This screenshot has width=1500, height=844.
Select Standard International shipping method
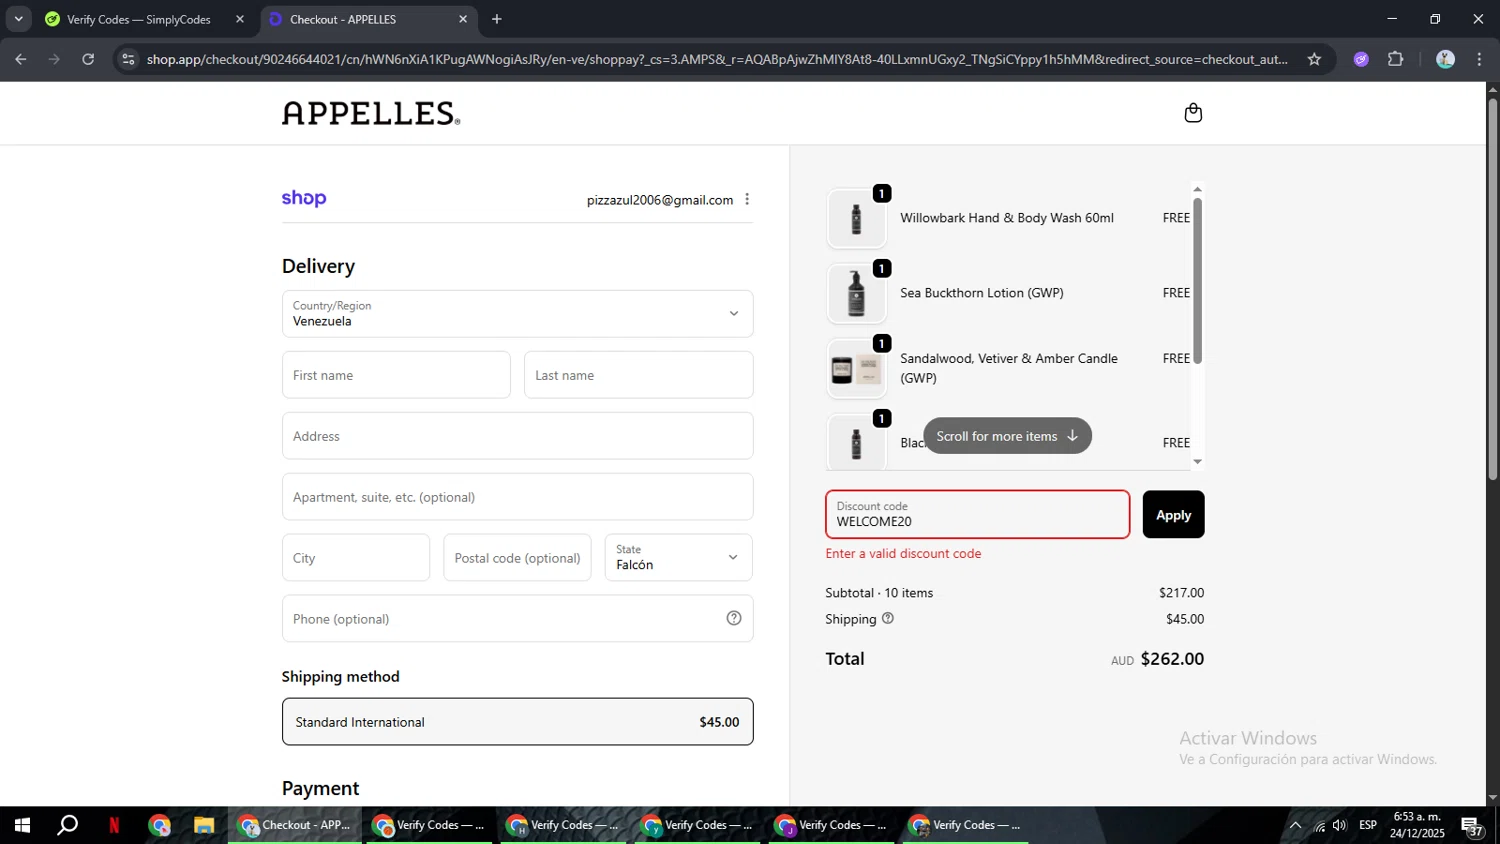tap(517, 722)
